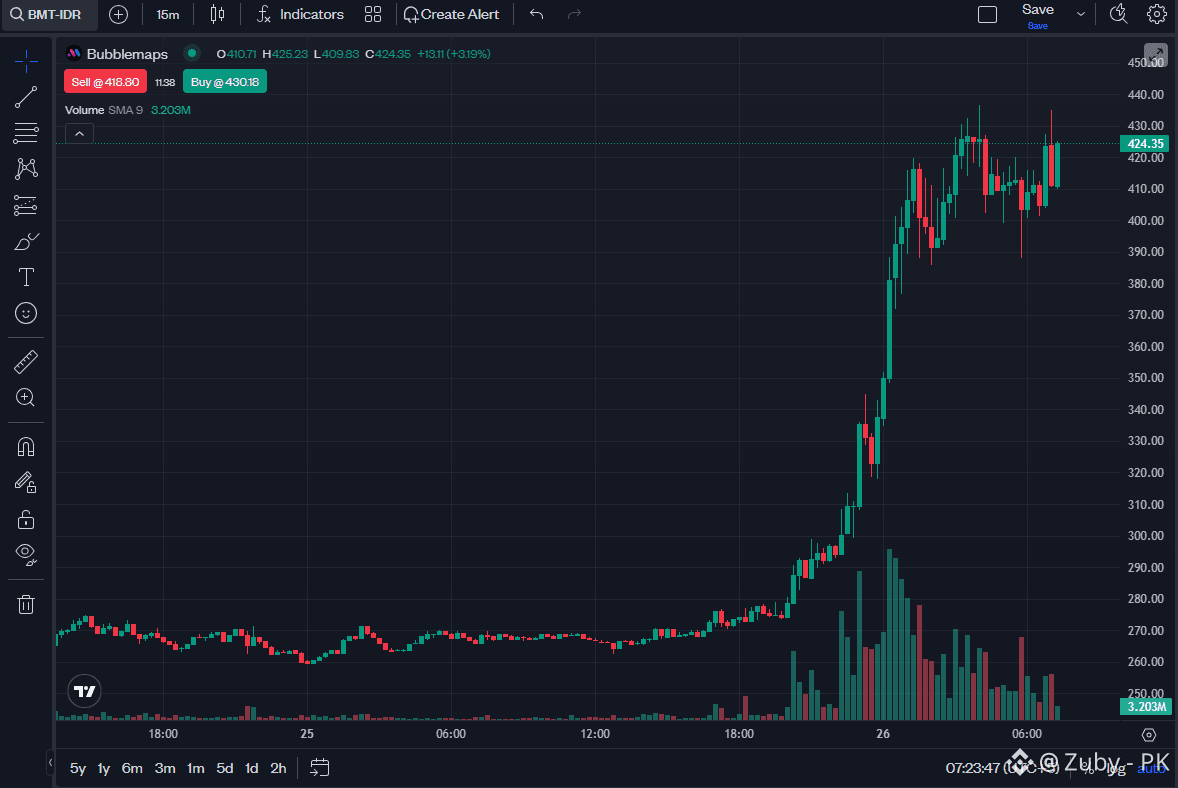Click the 26 date label on time axis
The image size is (1178, 788).
tap(883, 734)
